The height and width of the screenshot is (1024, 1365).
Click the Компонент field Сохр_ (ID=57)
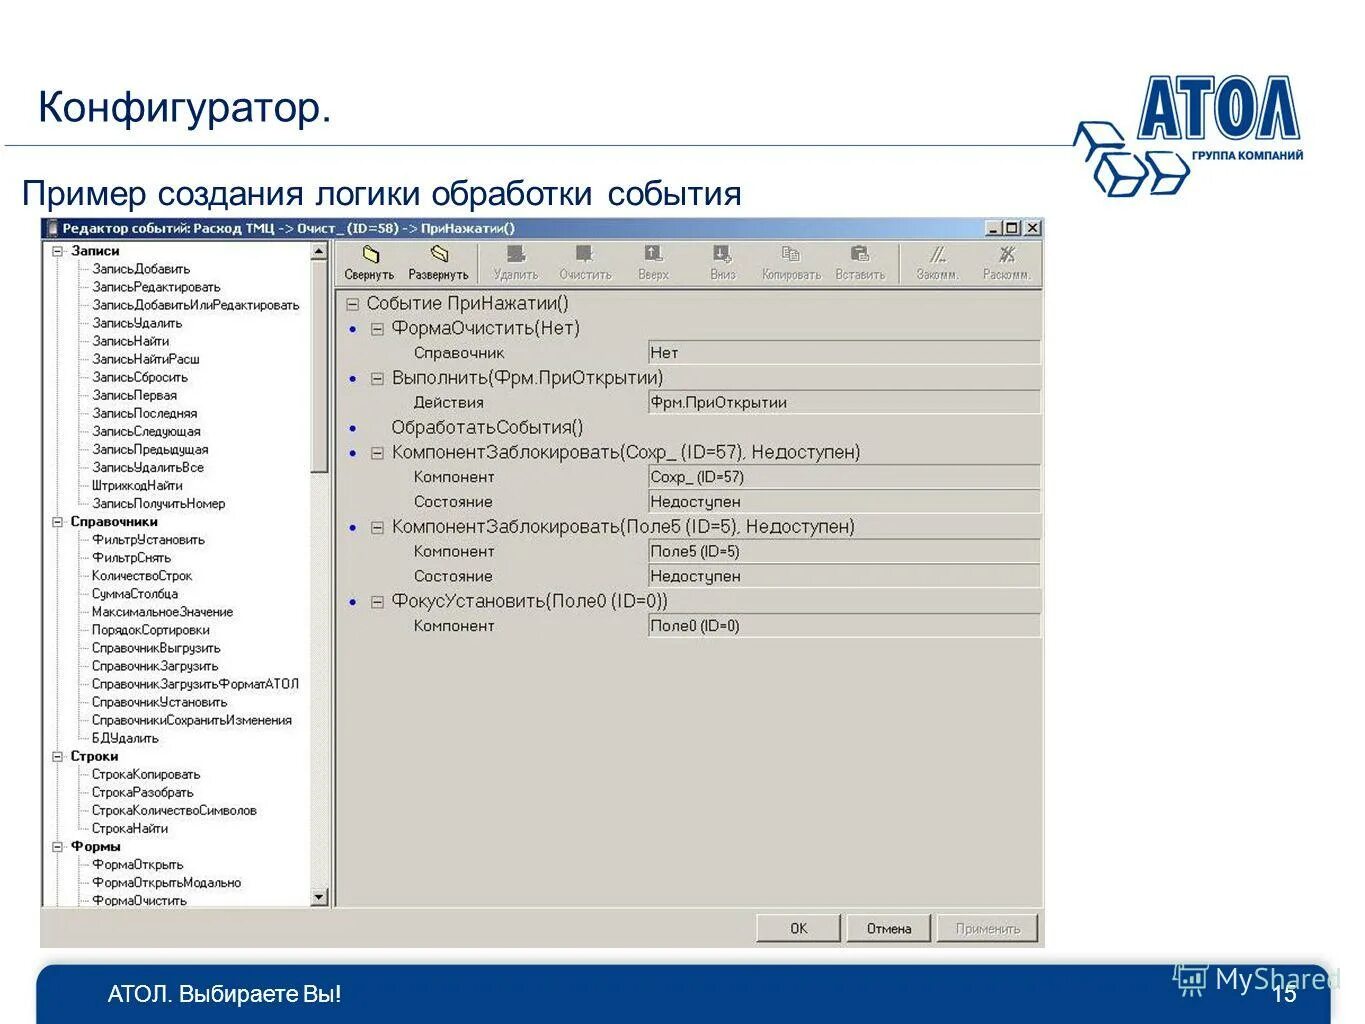click(x=844, y=477)
